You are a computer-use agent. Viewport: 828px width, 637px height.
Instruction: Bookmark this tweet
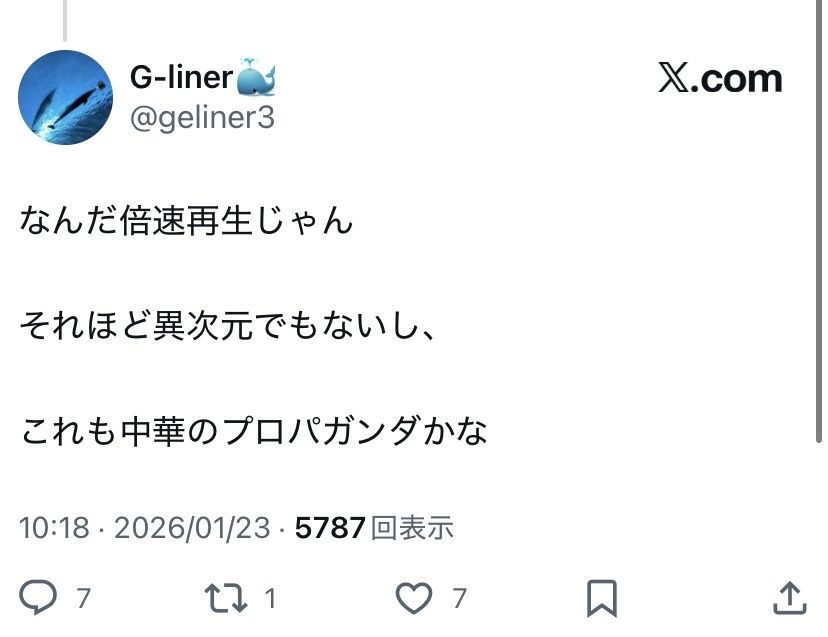pyautogui.click(x=601, y=597)
